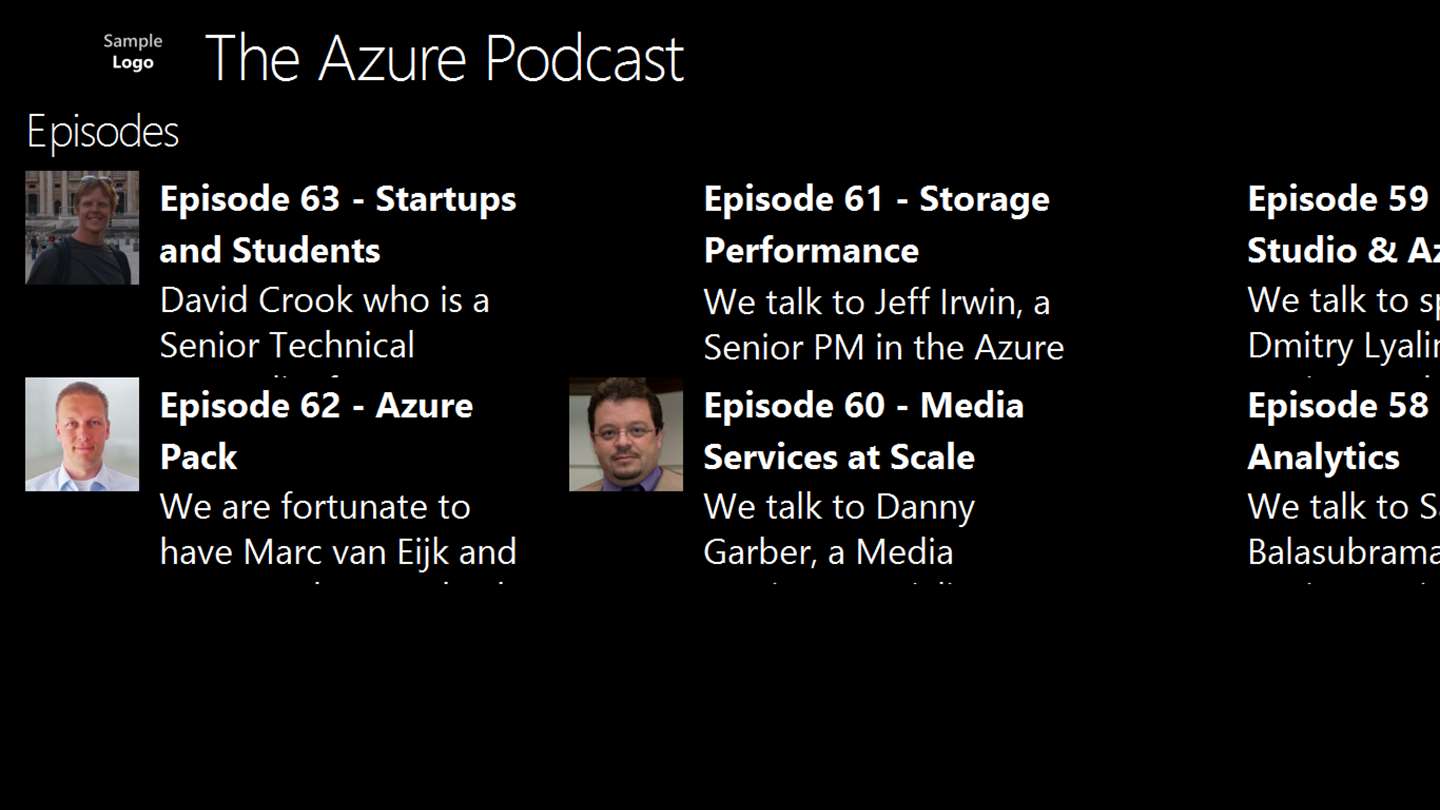Image resolution: width=1440 pixels, height=810 pixels.
Task: Click "Senior PM in the Azure" description line
Action: [883, 347]
